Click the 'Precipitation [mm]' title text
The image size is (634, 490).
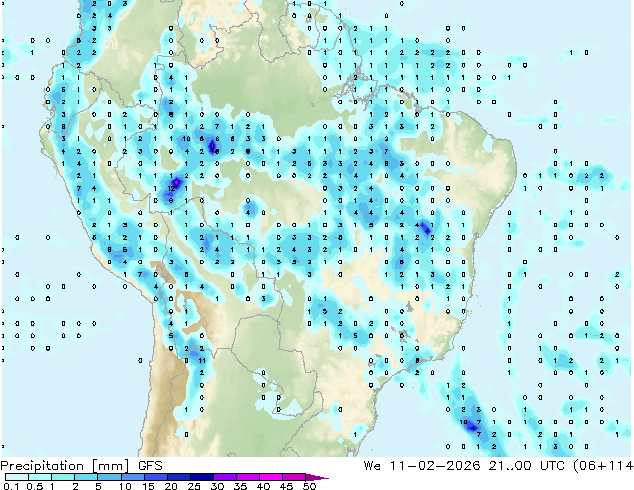click(65, 466)
